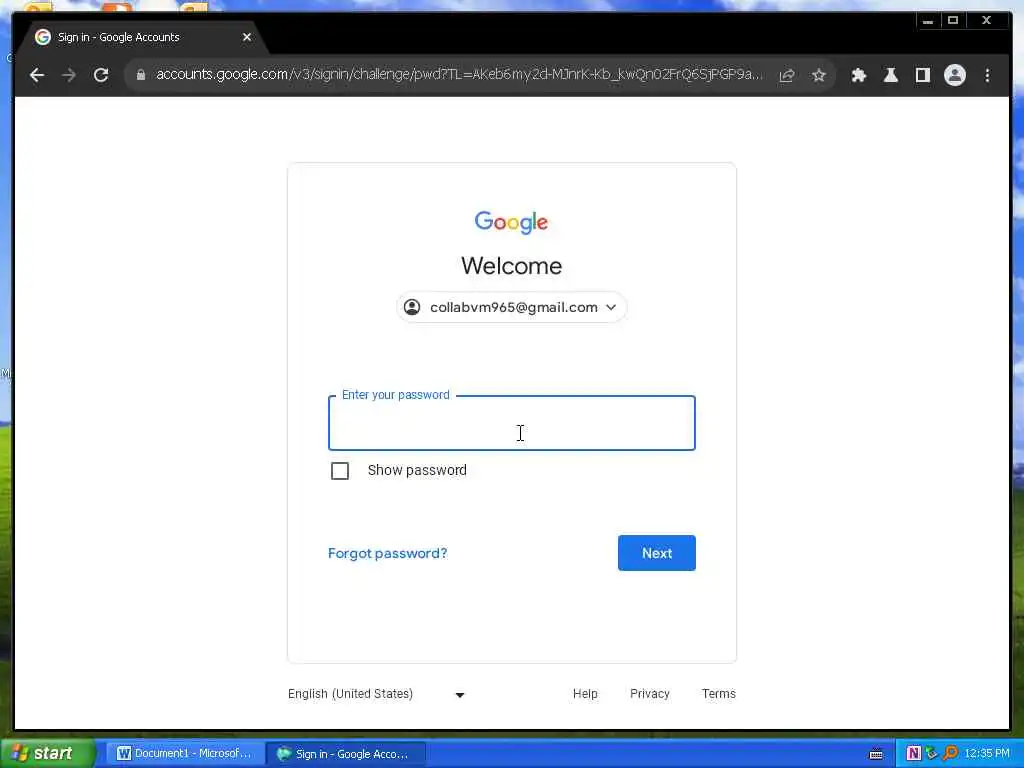Click the account avatar icon beside email
The width and height of the screenshot is (1024, 768).
click(412, 307)
